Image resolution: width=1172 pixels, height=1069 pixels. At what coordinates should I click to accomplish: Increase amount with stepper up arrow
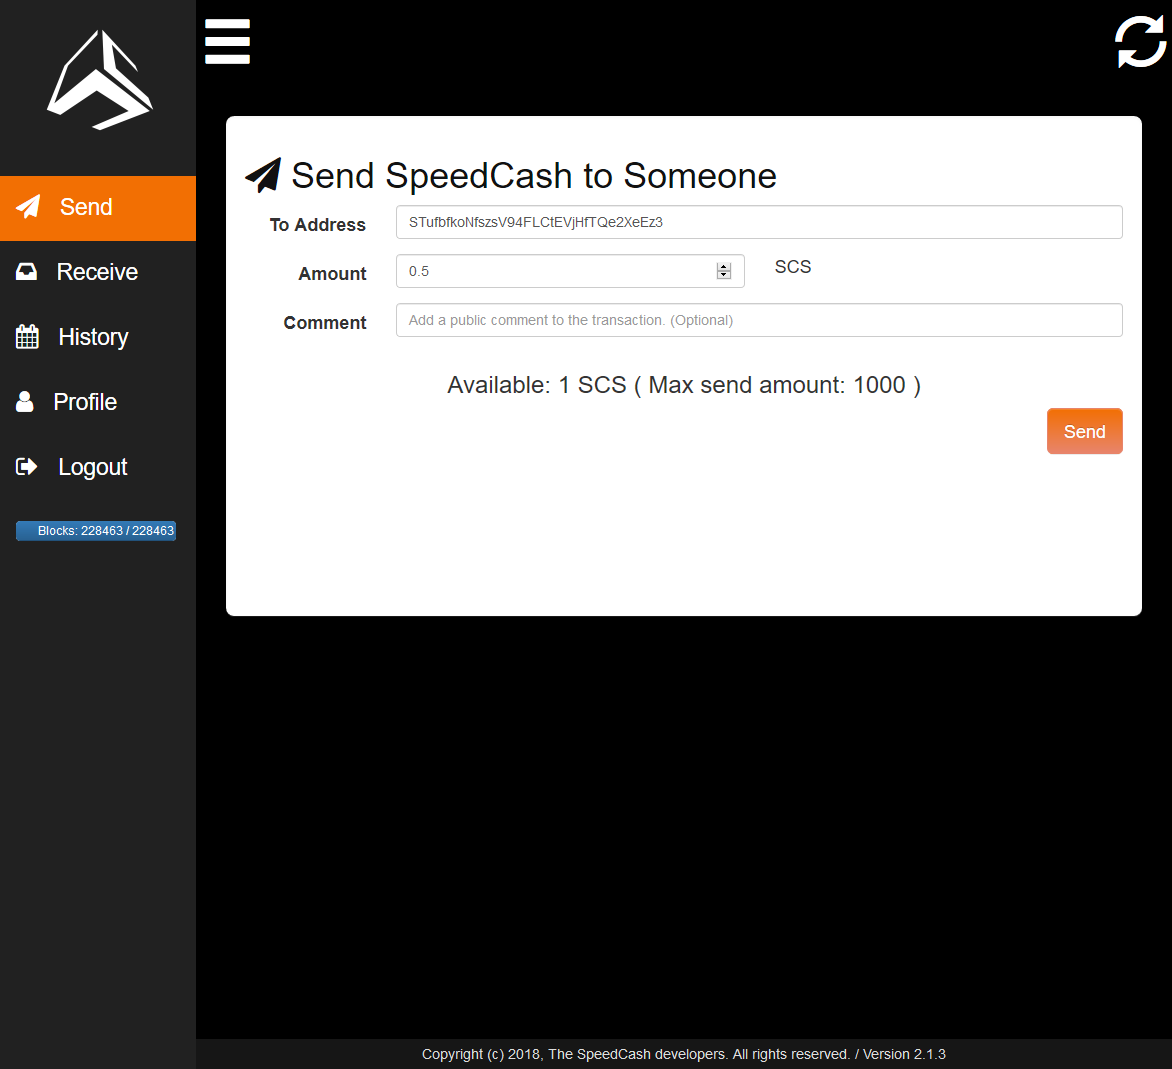coord(724,267)
